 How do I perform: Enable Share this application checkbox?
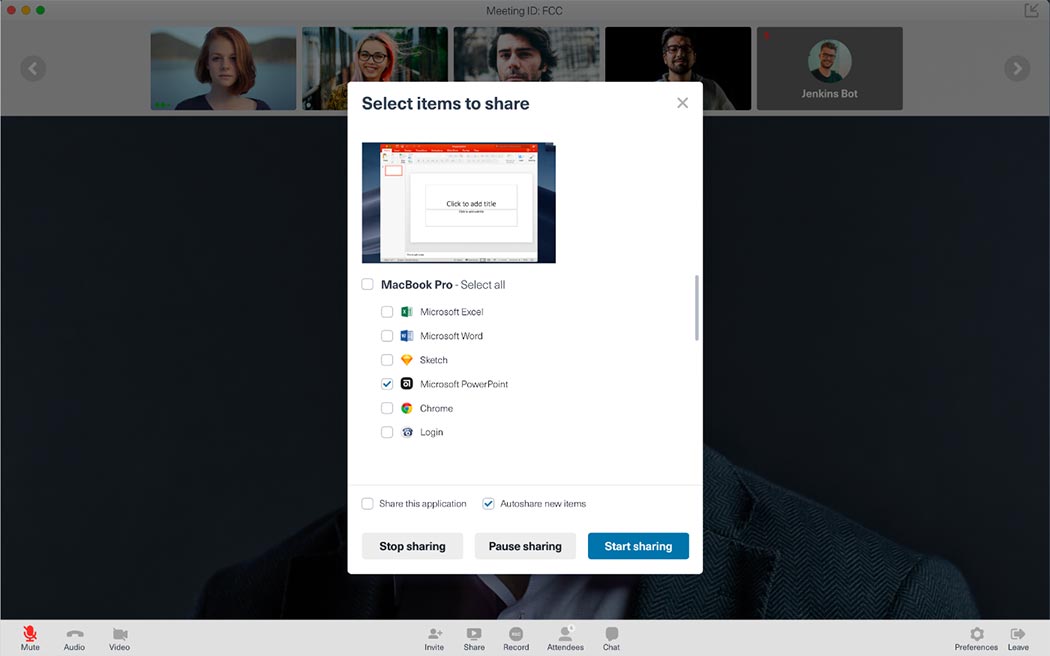click(368, 504)
